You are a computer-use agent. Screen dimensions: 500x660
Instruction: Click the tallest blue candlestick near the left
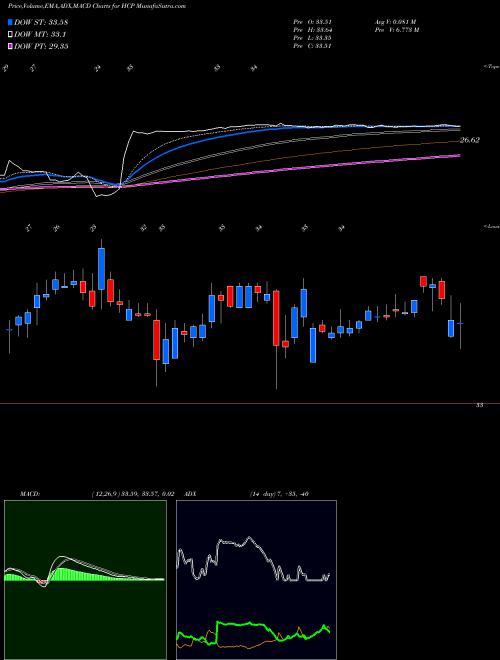(101, 269)
